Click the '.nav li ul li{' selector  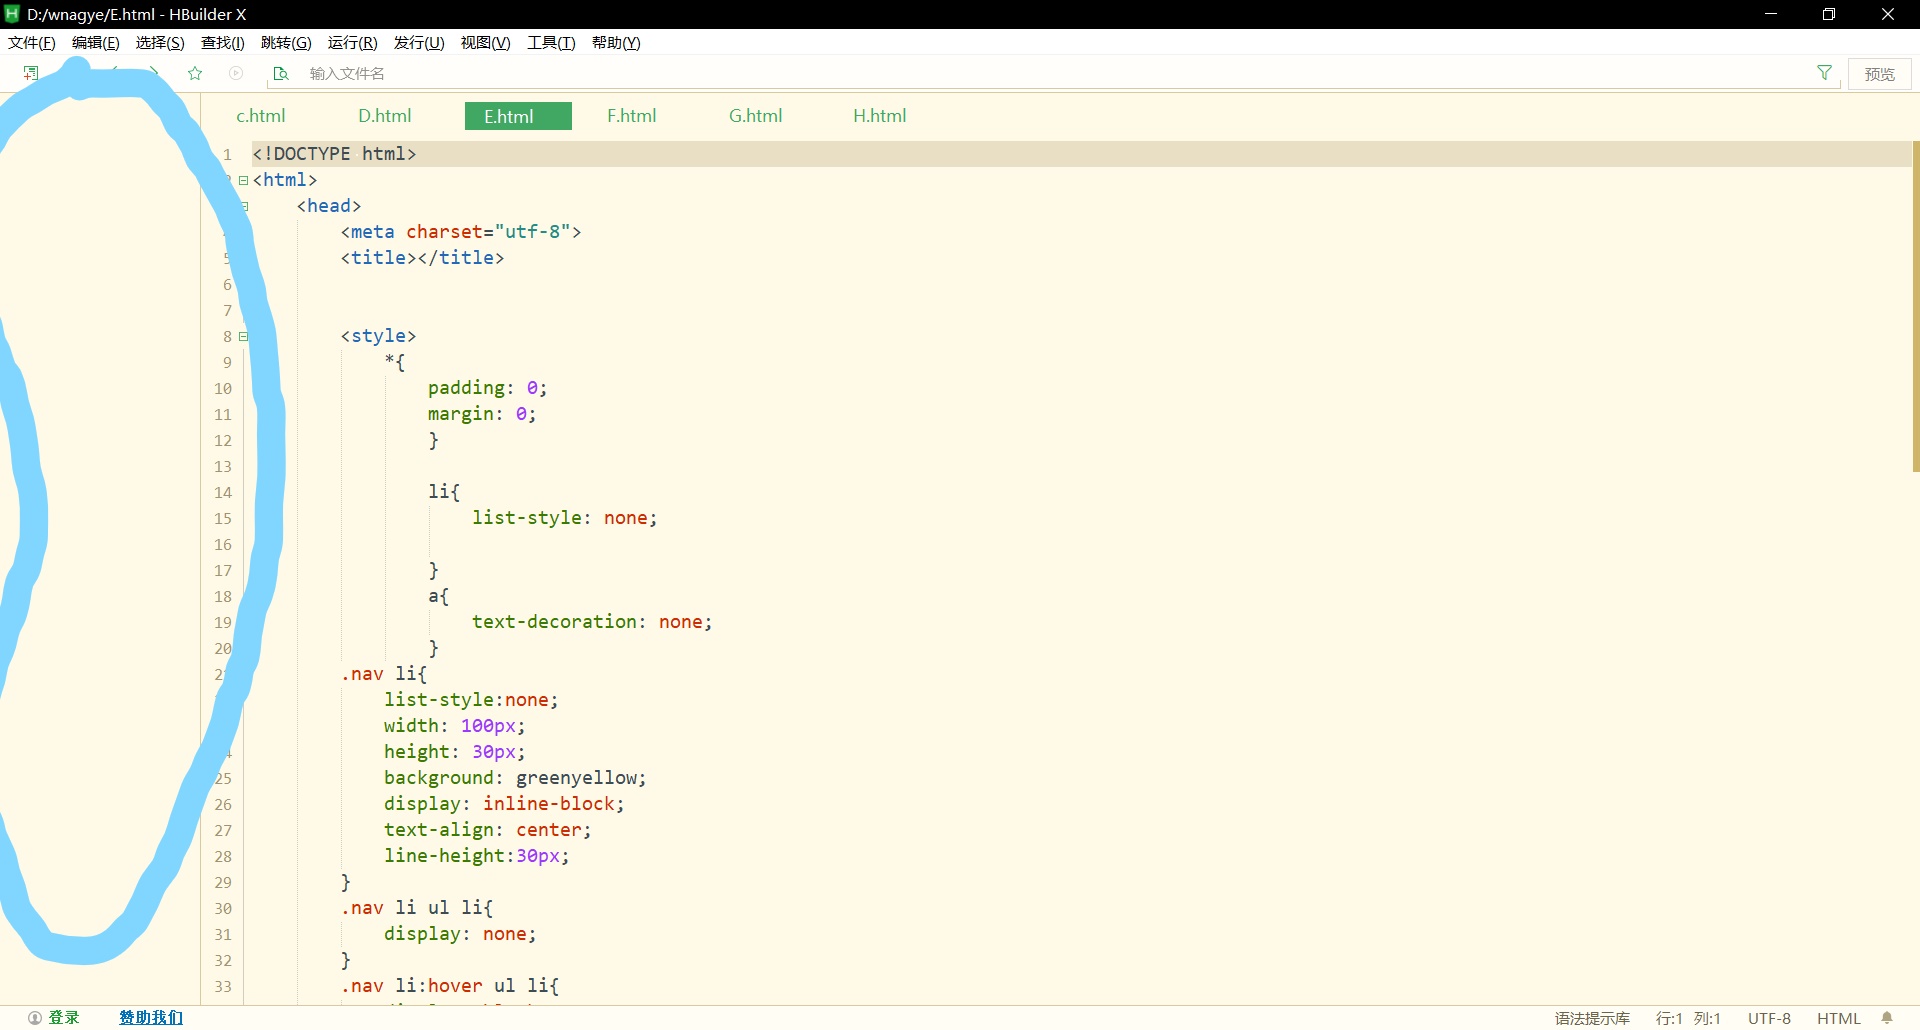click(417, 908)
